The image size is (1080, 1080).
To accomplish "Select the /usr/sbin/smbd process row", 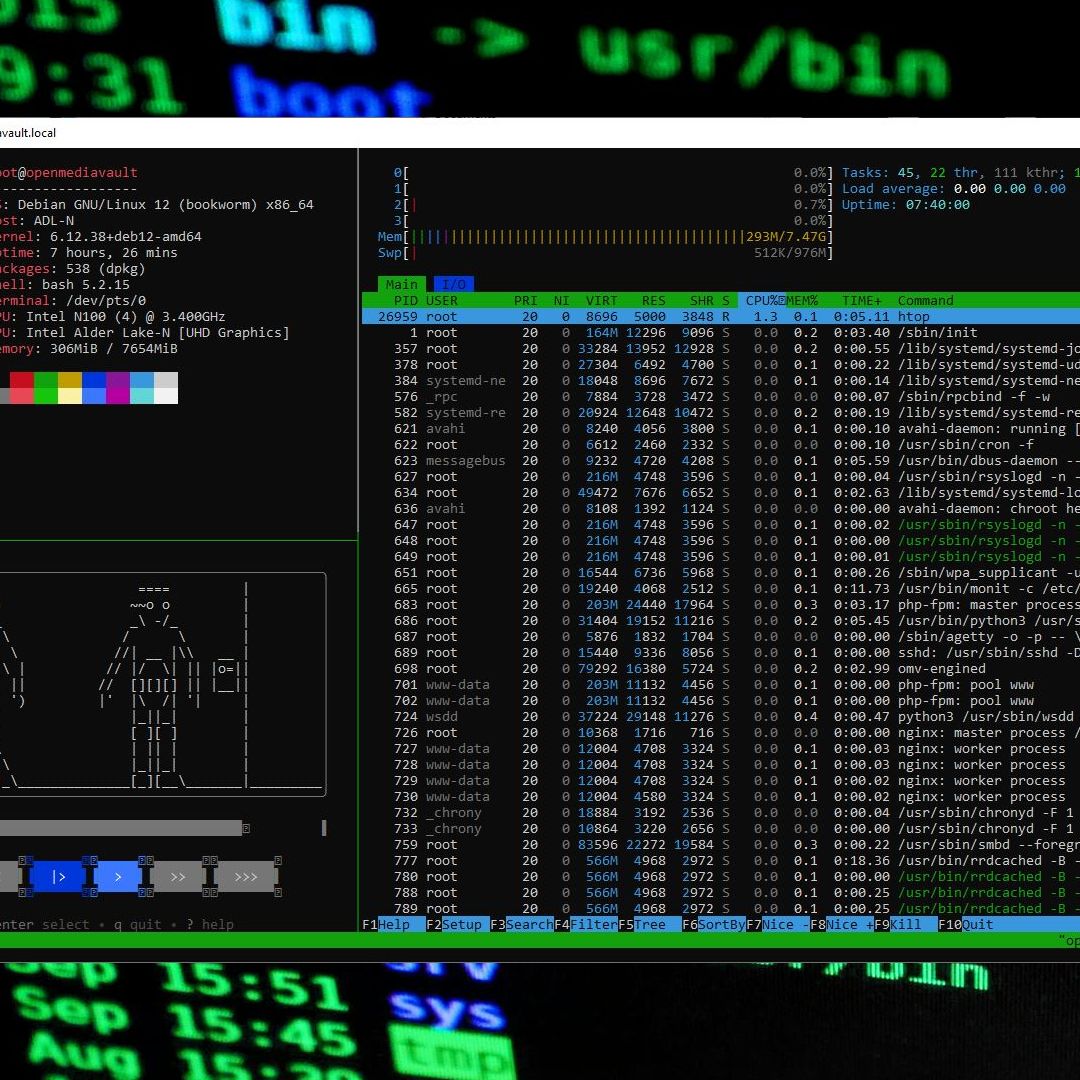I will (720, 844).
